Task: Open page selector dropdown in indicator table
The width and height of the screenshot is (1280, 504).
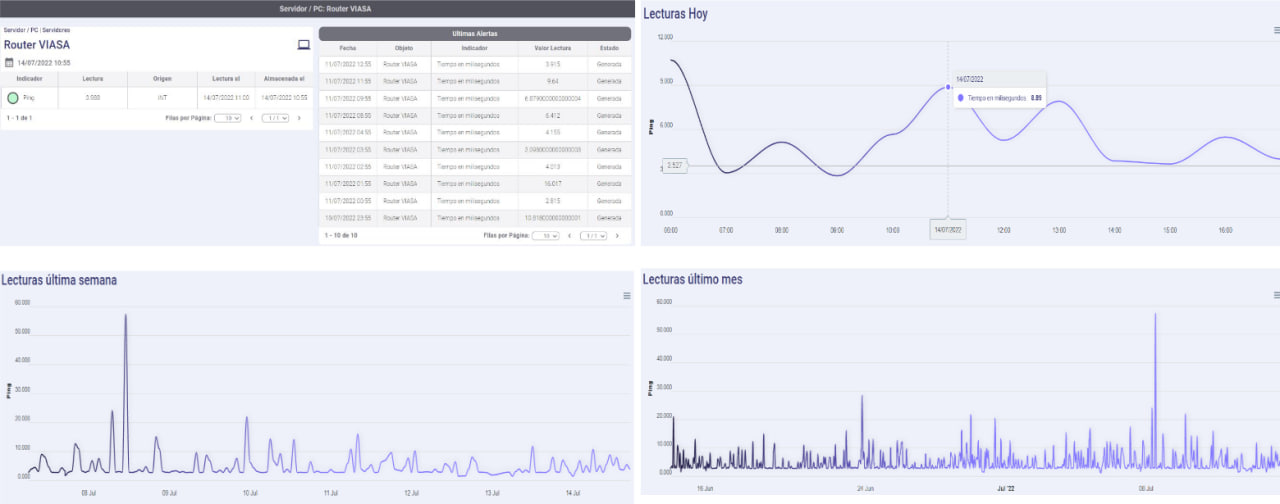Action: pyautogui.click(x=276, y=118)
